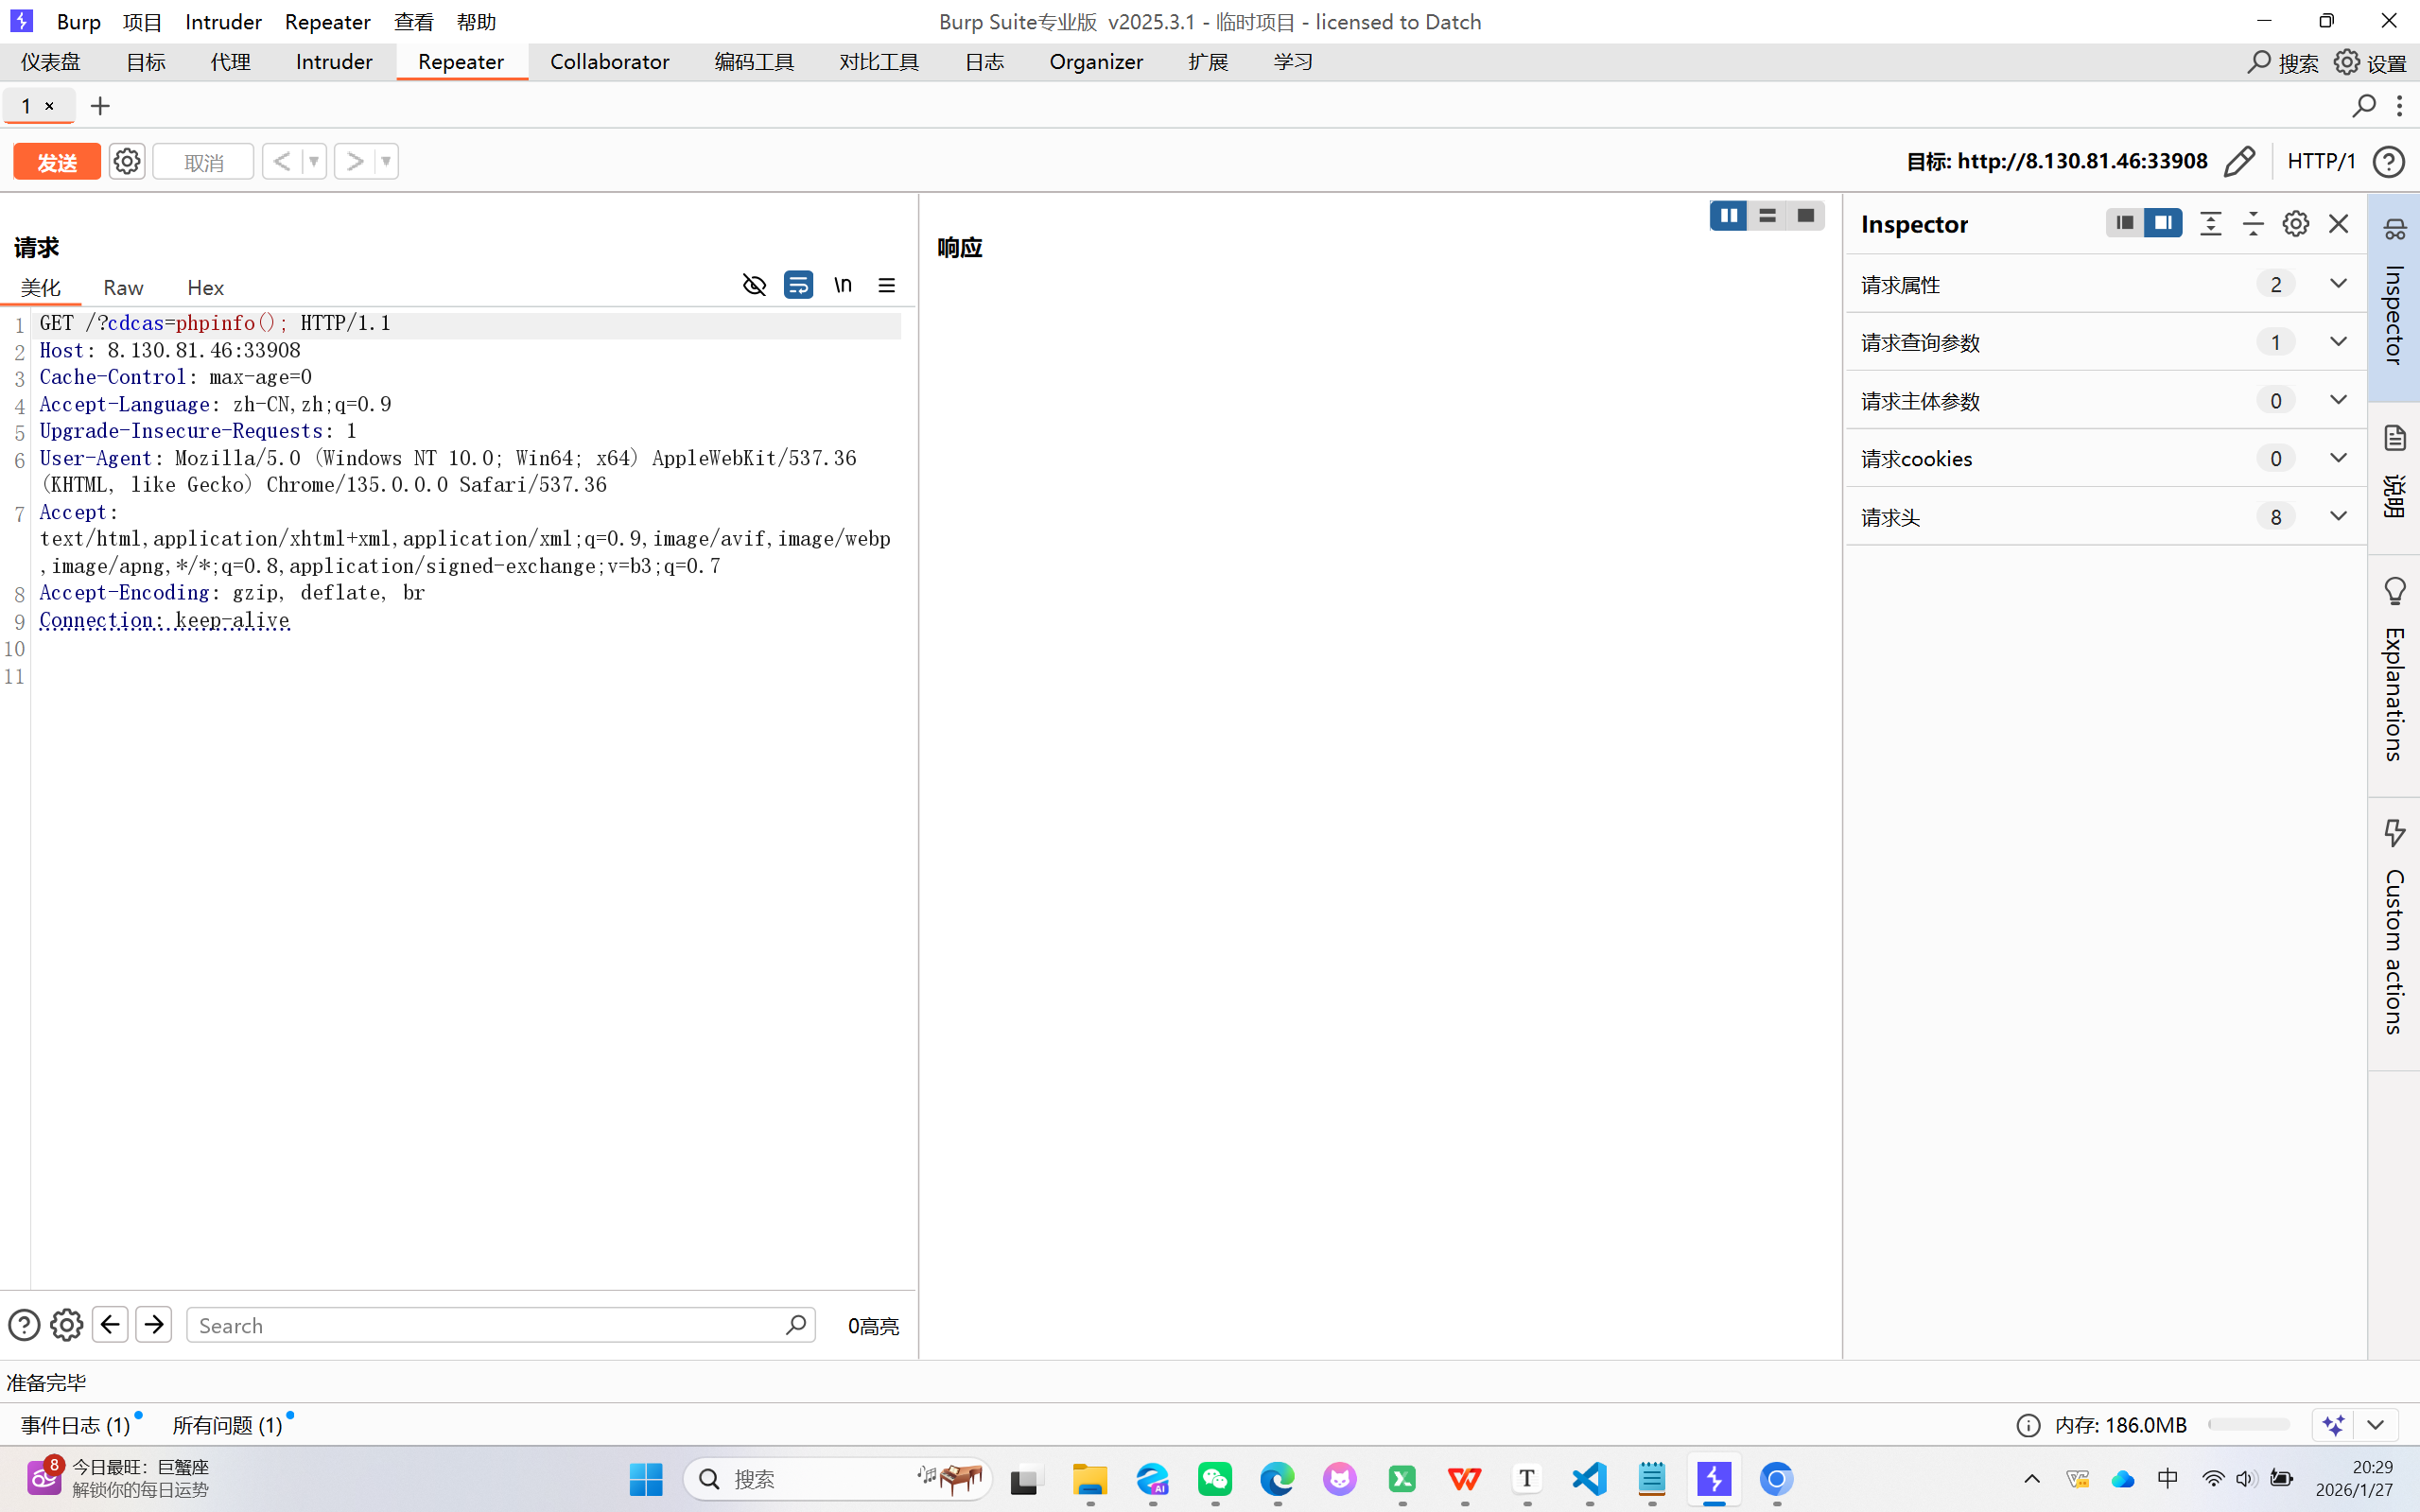Expand the 请求查询参数 section

click(2338, 342)
